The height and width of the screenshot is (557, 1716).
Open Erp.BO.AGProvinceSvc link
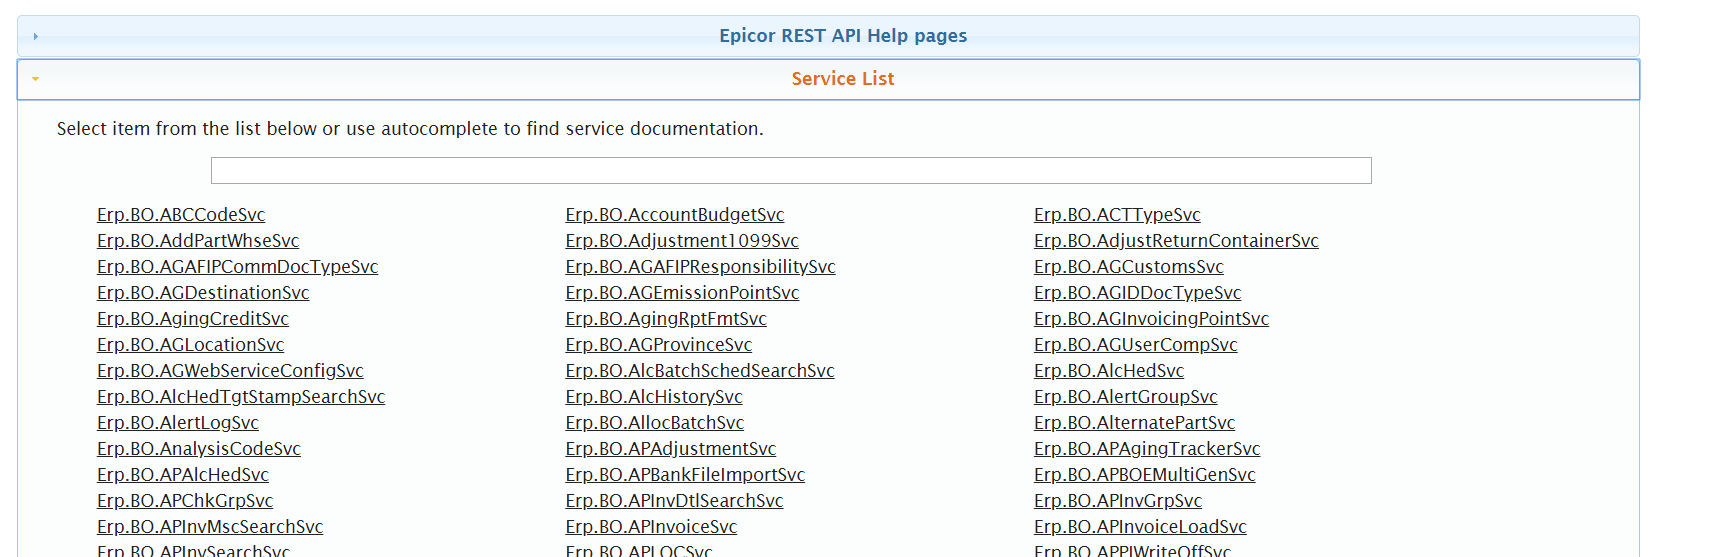[659, 345]
